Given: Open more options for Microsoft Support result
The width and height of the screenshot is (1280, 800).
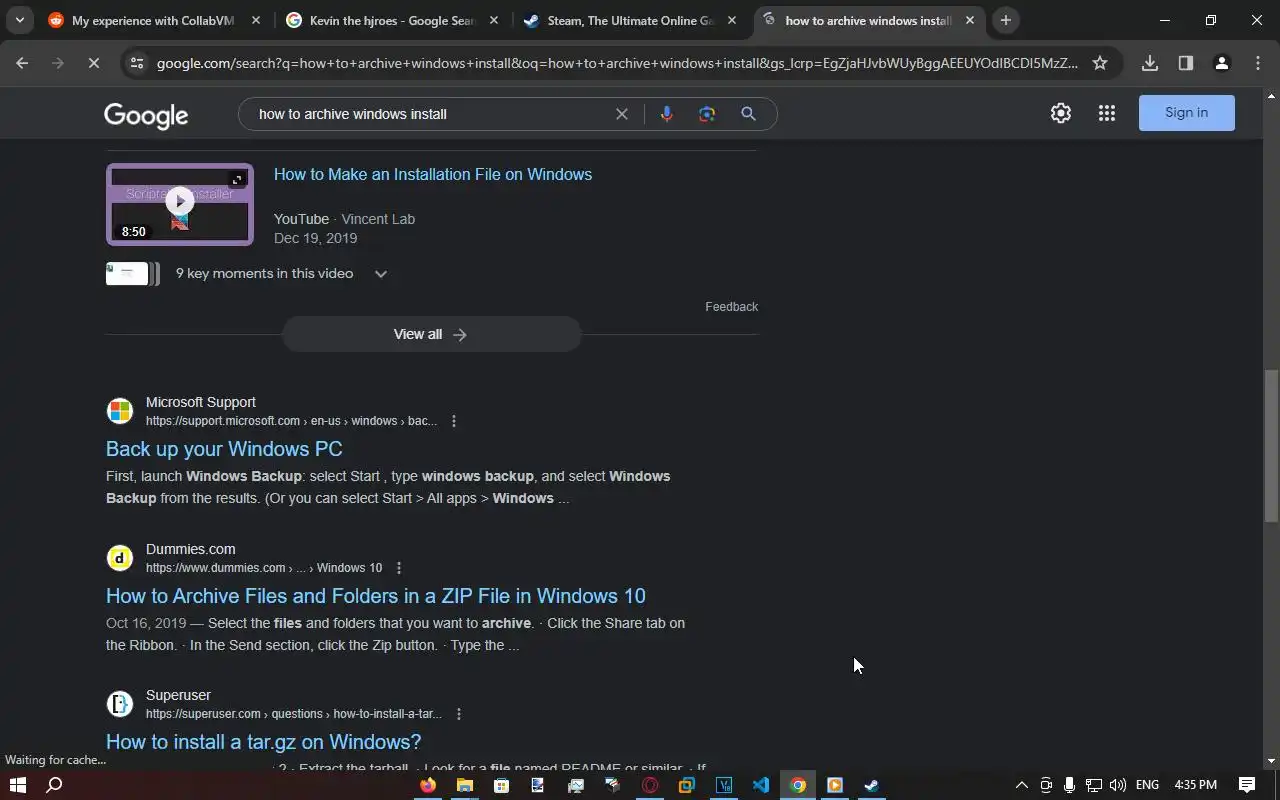Looking at the screenshot, I should coord(454,421).
